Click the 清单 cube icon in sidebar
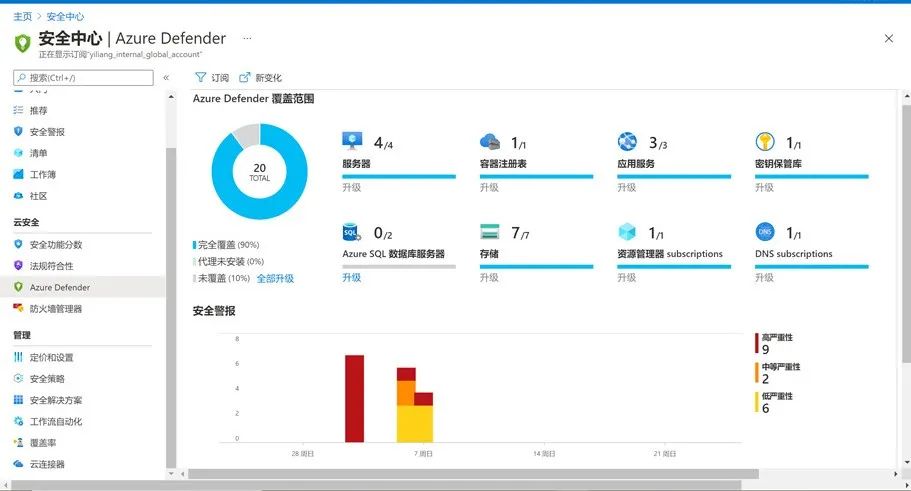The width and height of the screenshot is (911, 491). click(x=19, y=153)
